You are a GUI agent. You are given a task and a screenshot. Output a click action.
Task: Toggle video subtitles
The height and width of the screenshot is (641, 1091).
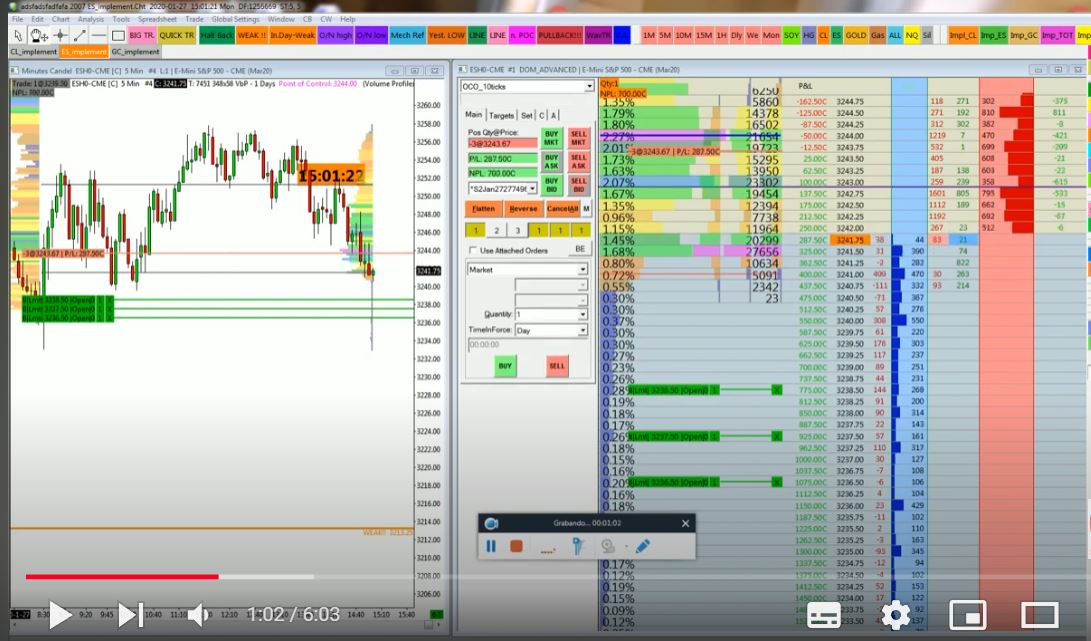tap(823, 615)
